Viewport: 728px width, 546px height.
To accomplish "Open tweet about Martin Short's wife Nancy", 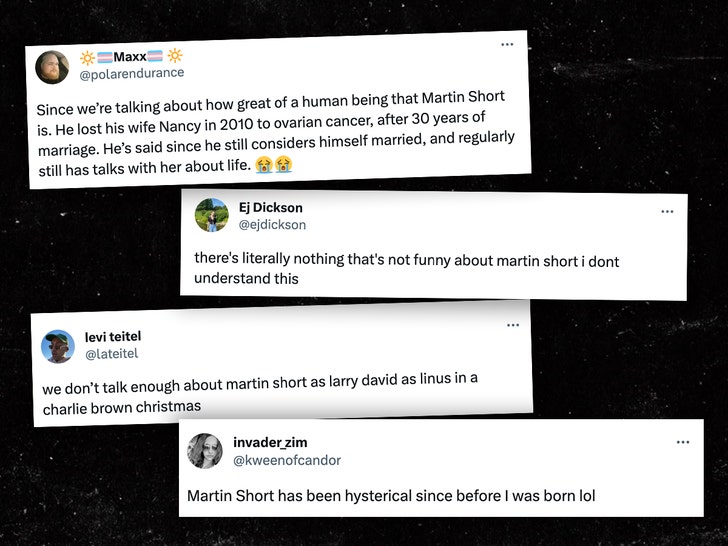I will pyautogui.click(x=272, y=131).
